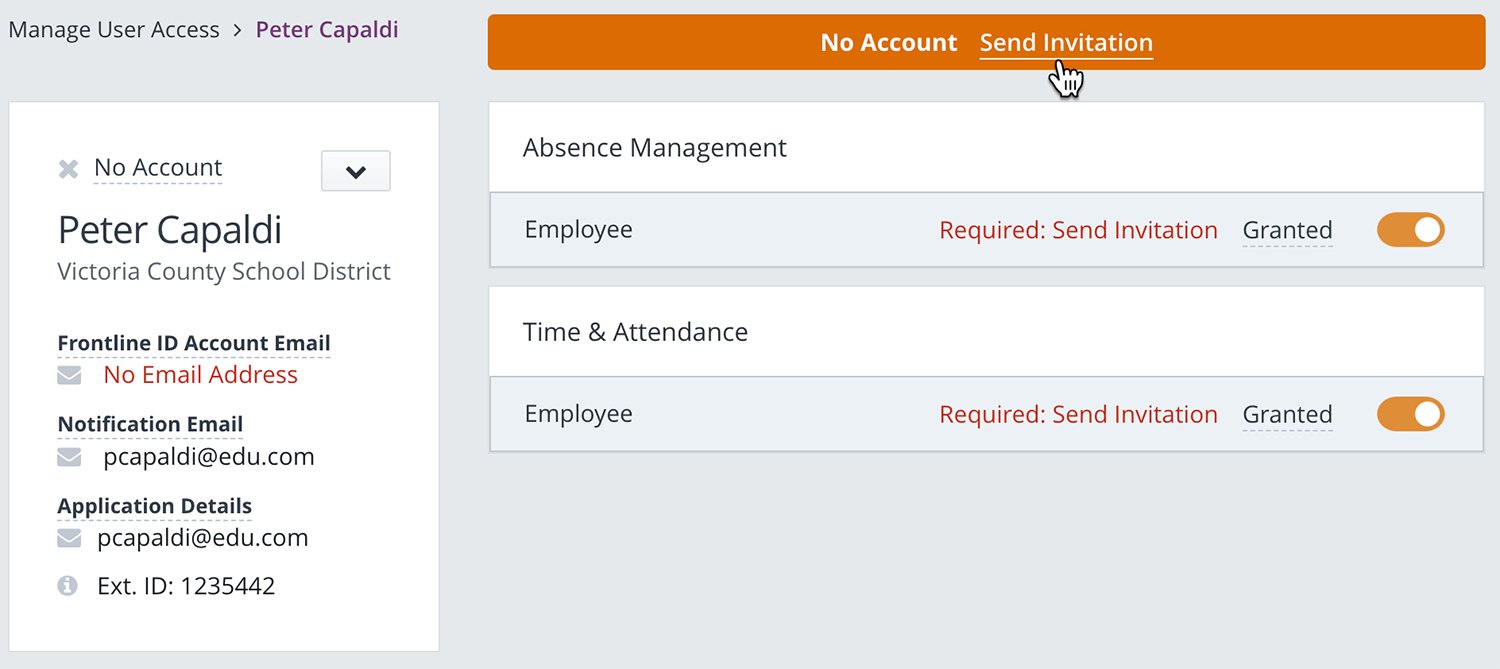The height and width of the screenshot is (669, 1500).
Task: Click the X icon beside No Account
Action: (x=68, y=169)
